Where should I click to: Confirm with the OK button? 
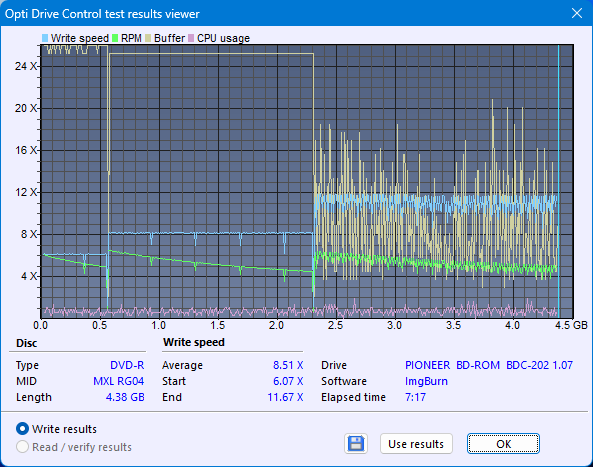point(503,444)
